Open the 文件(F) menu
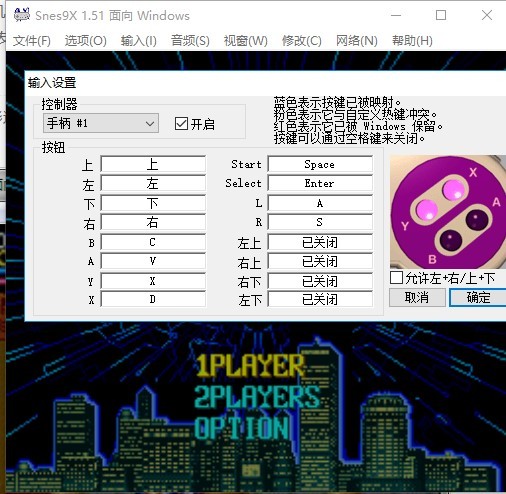Viewport: 506px width, 494px height. coord(32,41)
